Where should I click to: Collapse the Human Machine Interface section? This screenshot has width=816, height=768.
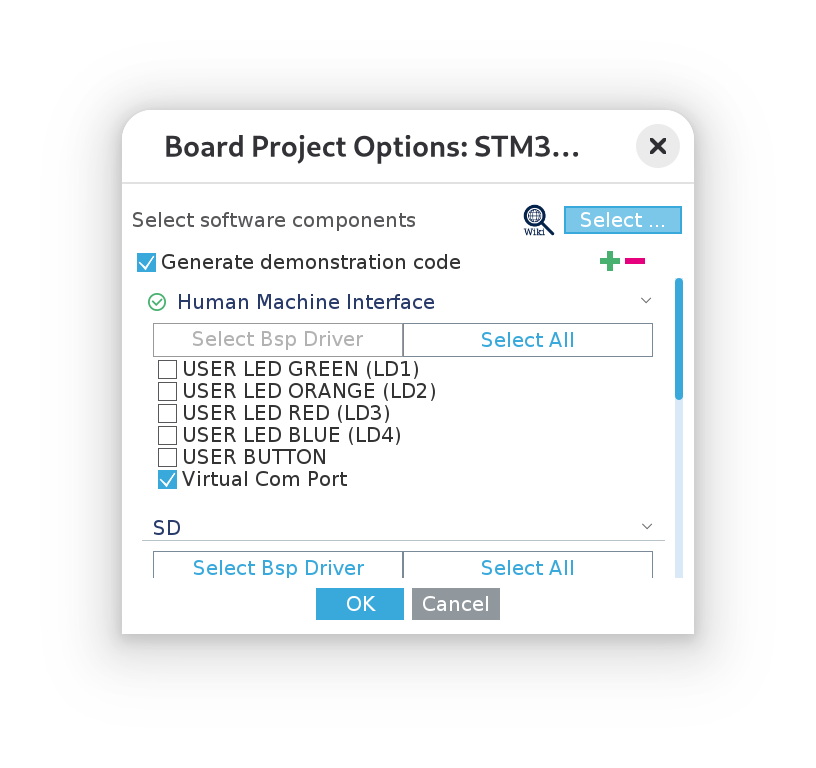646,301
